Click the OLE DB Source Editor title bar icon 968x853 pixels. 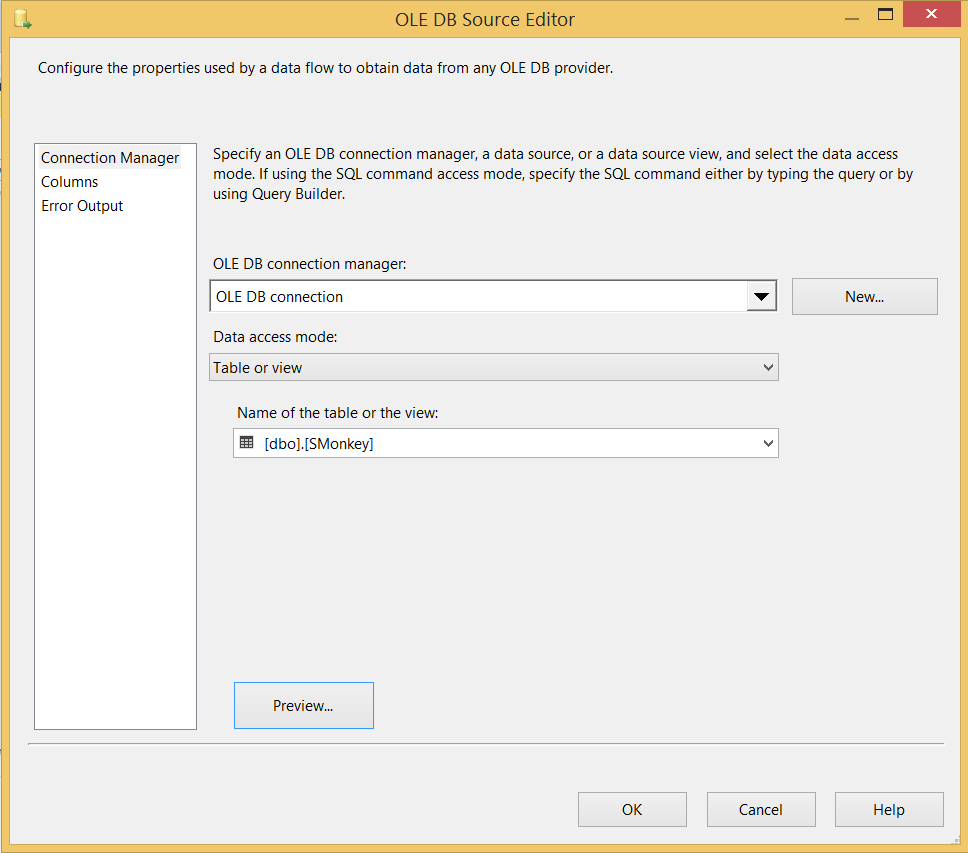(x=23, y=19)
